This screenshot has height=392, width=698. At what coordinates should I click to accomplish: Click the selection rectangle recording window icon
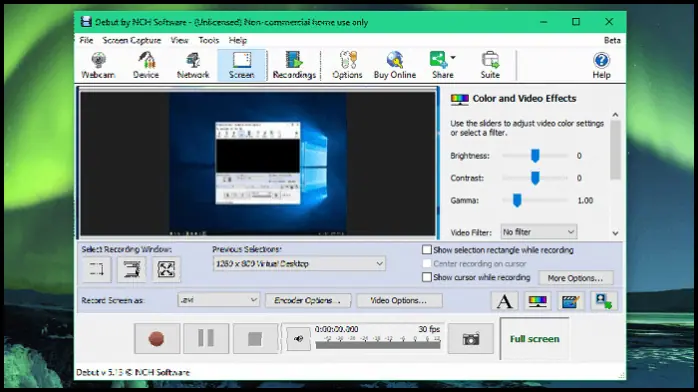pos(97,269)
